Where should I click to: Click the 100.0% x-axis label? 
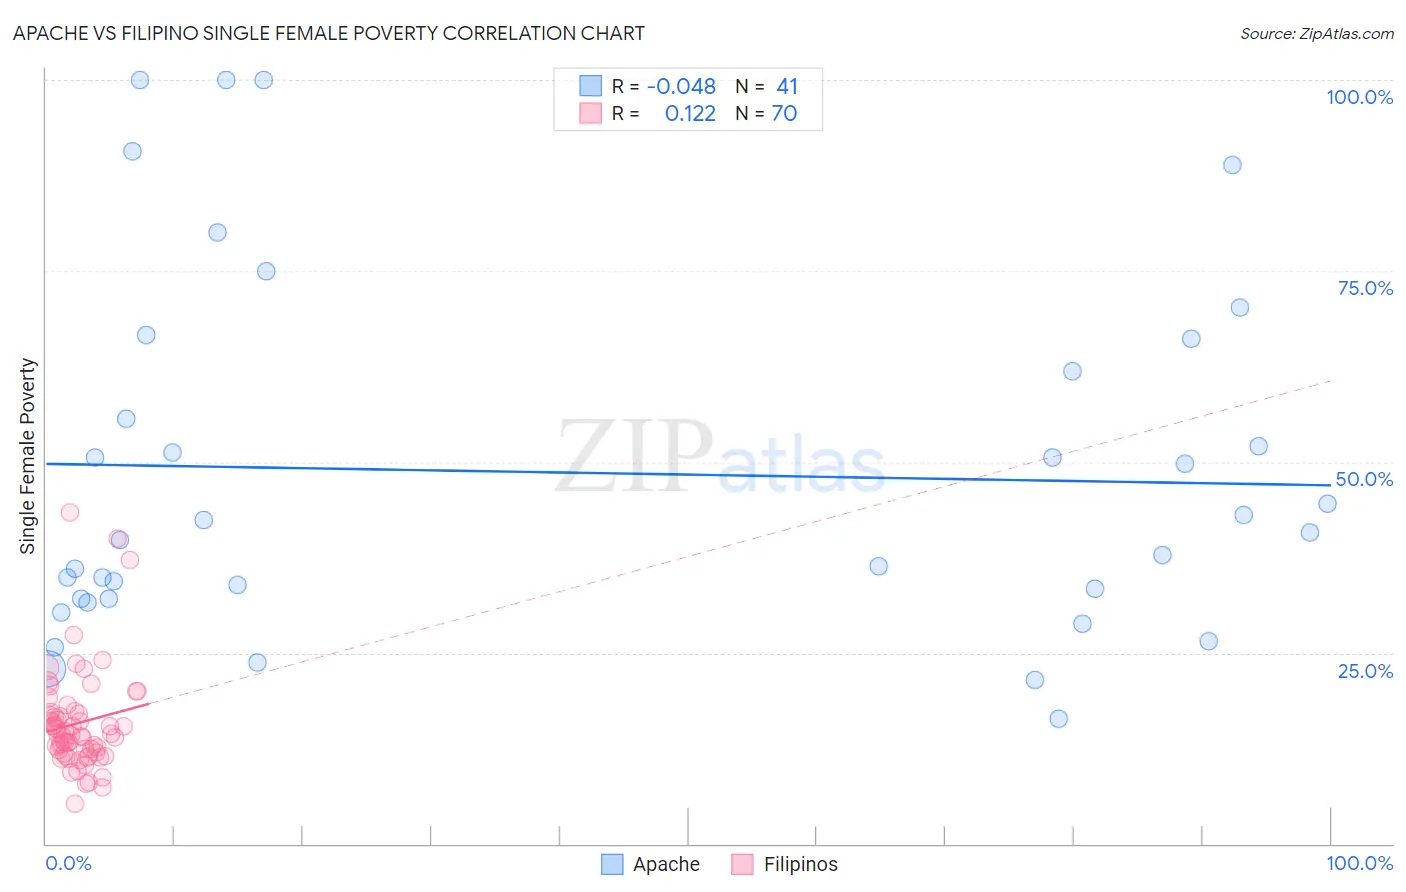coord(1360,863)
